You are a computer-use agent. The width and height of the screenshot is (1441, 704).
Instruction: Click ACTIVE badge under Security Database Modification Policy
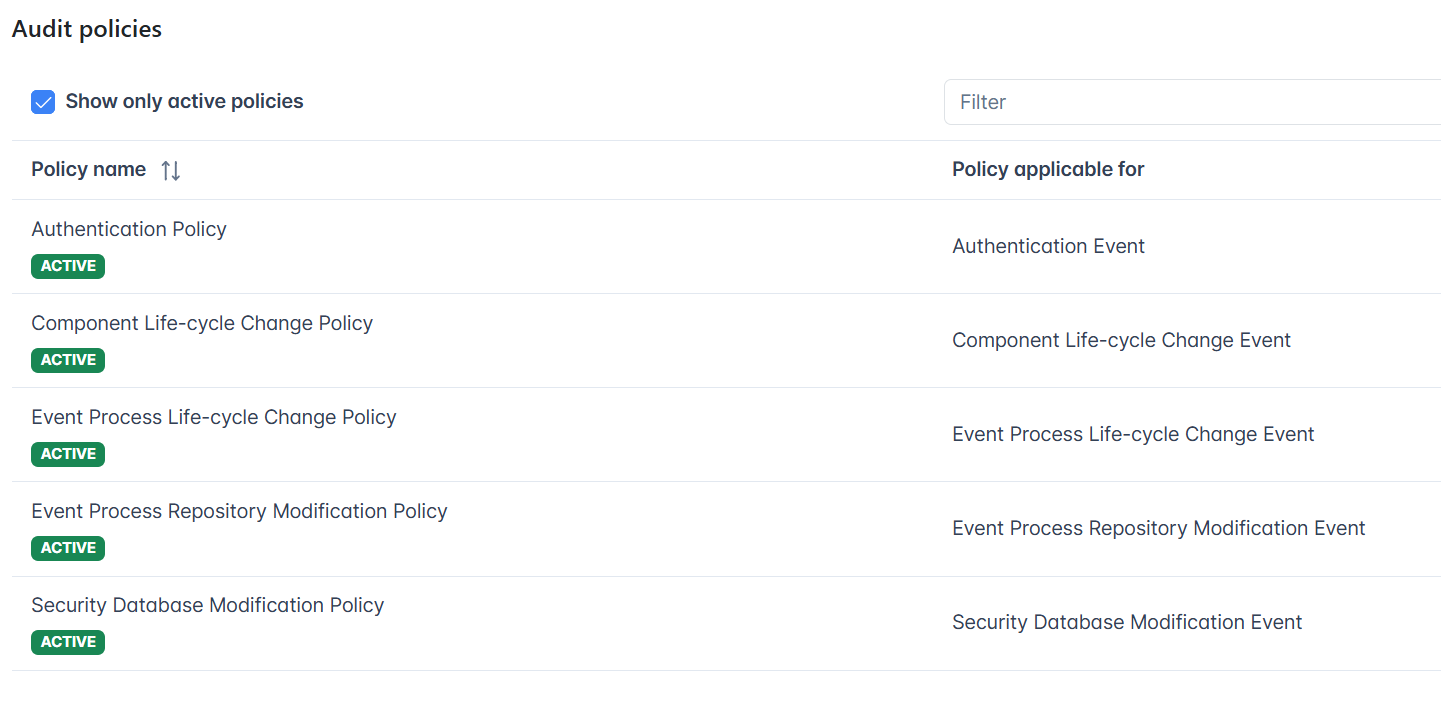pos(68,642)
